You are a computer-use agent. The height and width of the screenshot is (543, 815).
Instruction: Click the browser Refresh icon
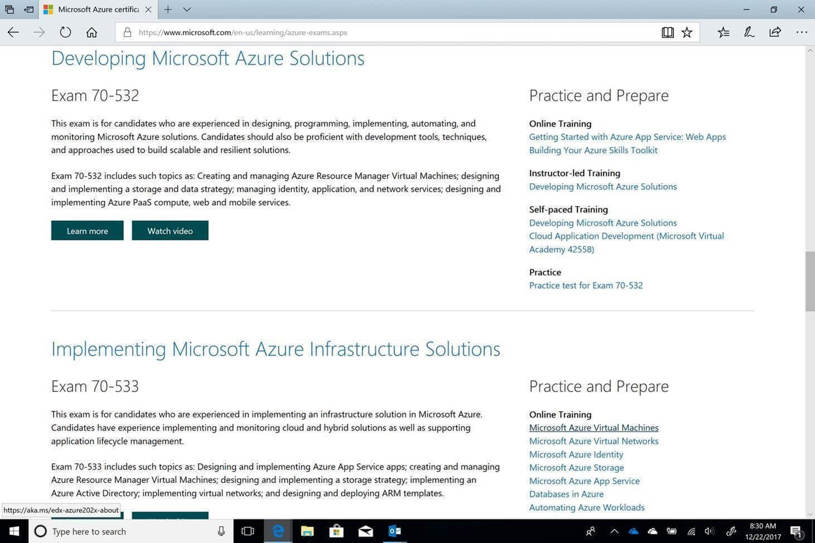[x=65, y=32]
